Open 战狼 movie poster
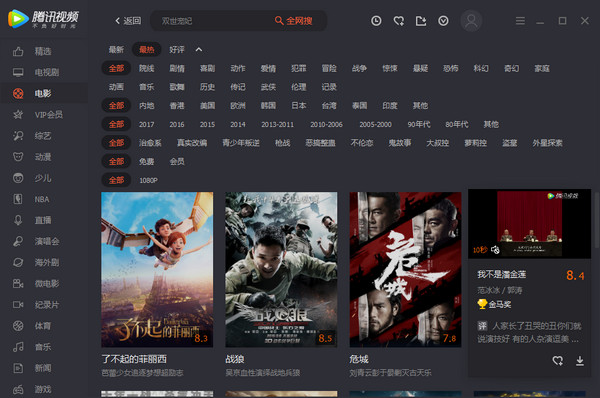600x398 pixels. (x=281, y=269)
